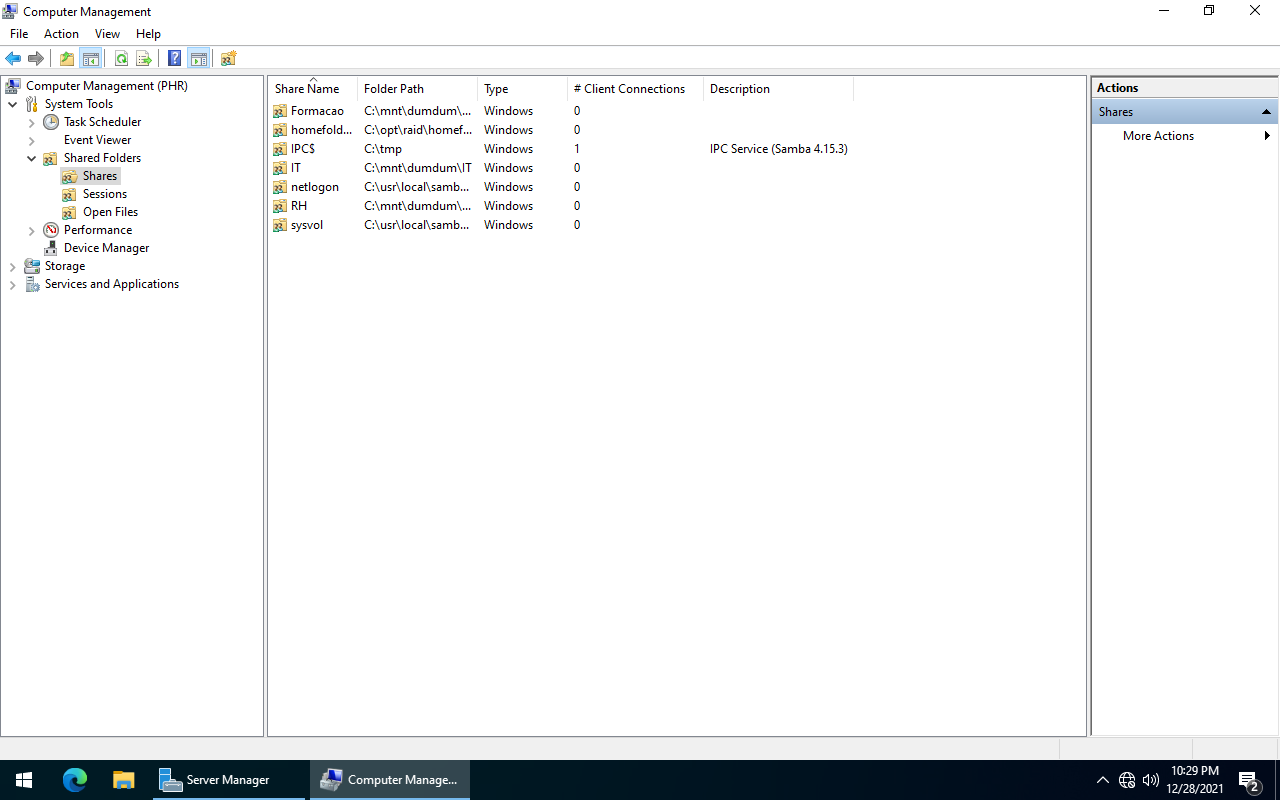Click the Refresh toolbar icon
Viewport: 1280px width, 800px height.
pyautogui.click(x=121, y=58)
